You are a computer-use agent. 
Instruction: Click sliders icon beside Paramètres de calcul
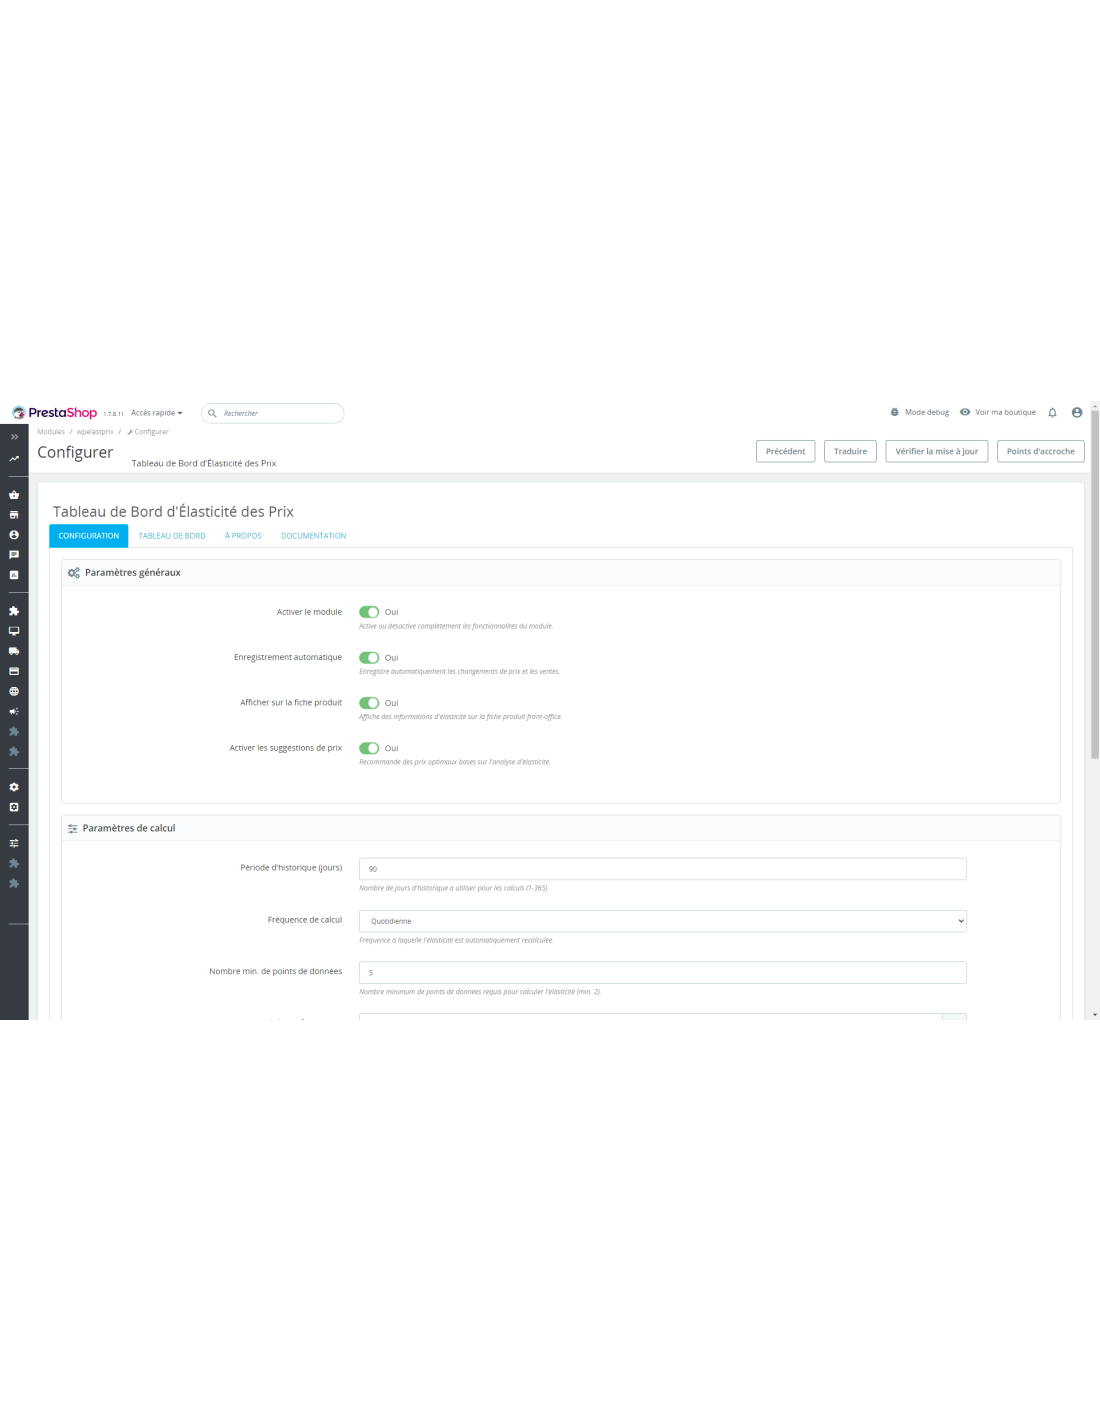(x=72, y=828)
